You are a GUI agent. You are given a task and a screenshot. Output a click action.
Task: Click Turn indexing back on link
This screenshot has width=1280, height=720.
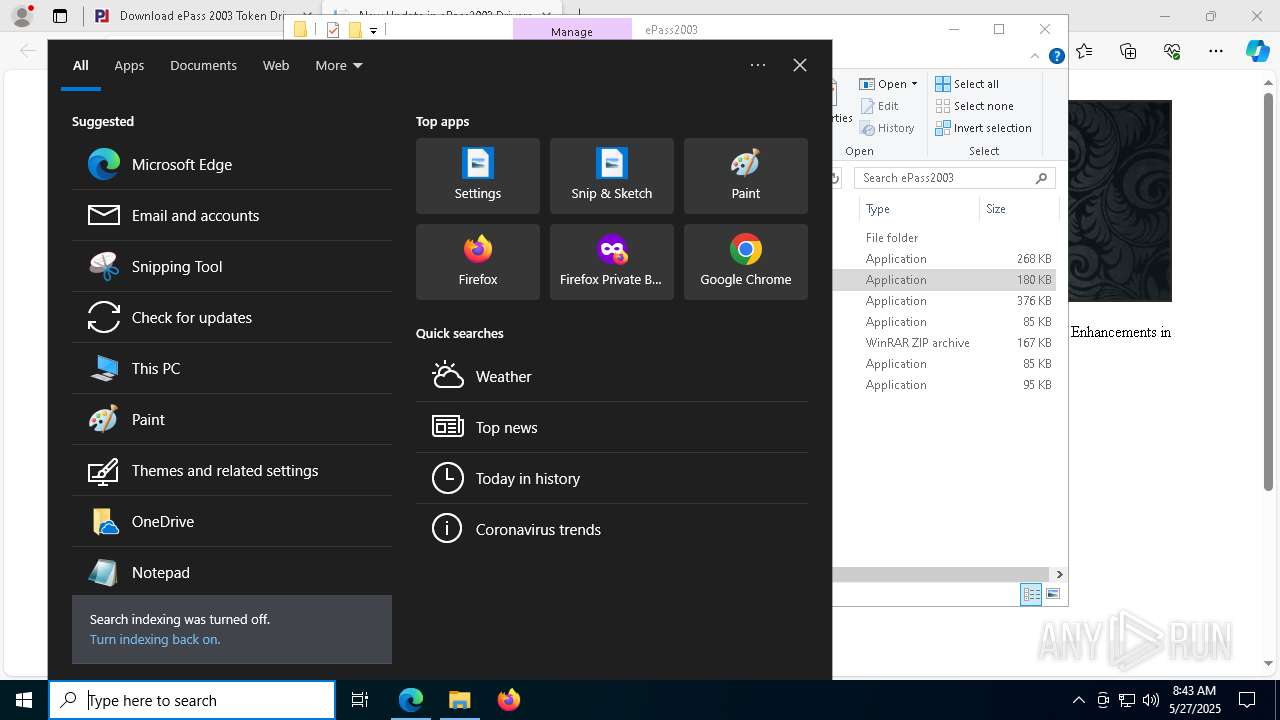pyautogui.click(x=155, y=639)
